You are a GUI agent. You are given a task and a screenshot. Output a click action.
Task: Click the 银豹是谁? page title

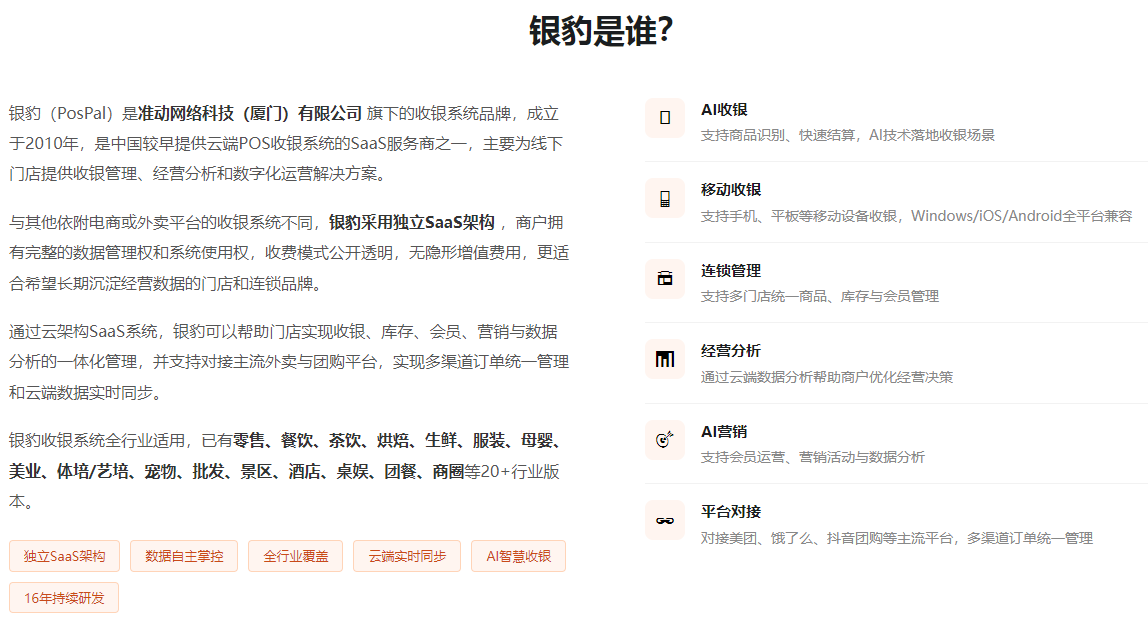point(601,31)
